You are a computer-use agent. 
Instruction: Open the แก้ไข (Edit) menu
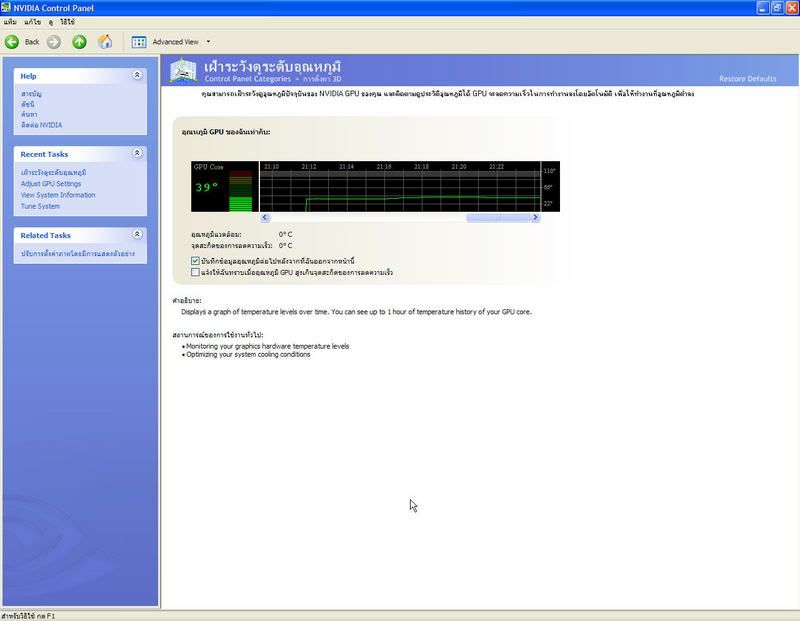pos(32,22)
